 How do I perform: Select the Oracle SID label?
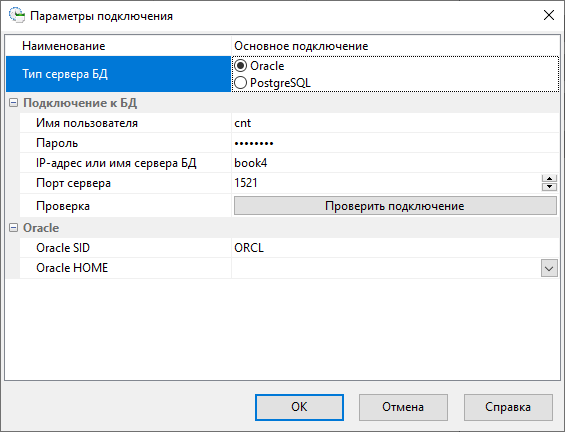[x=63, y=248]
